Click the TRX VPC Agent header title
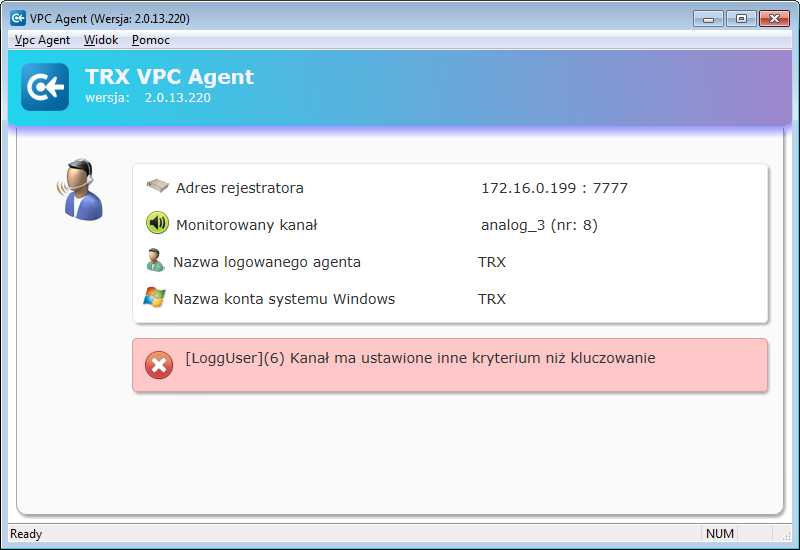800x550 pixels. [x=169, y=77]
